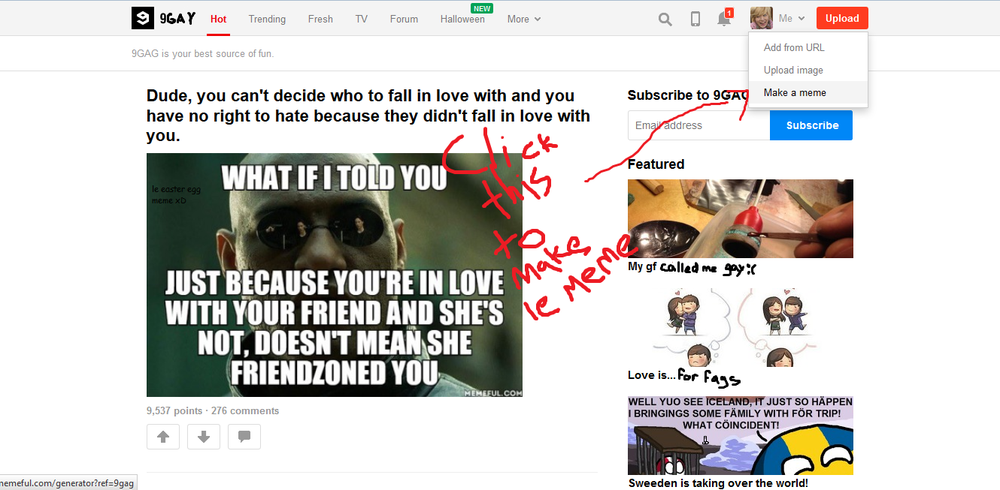
Task: Click the comment bubble button
Action: 244,436
